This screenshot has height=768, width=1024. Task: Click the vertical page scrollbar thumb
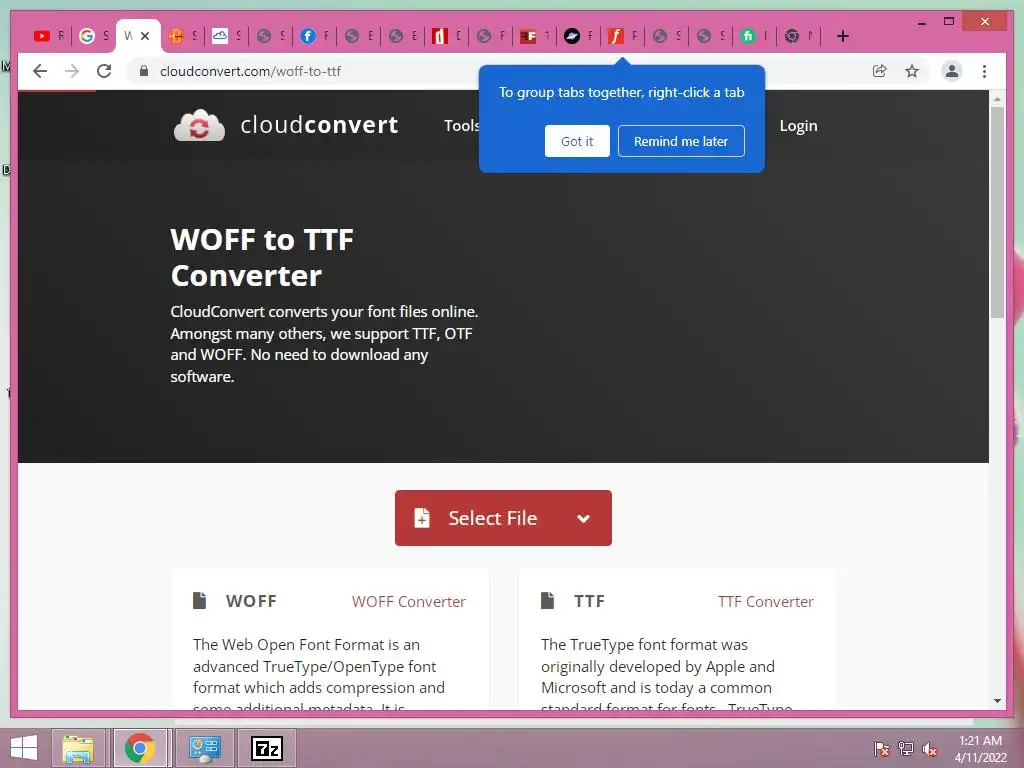click(x=997, y=212)
